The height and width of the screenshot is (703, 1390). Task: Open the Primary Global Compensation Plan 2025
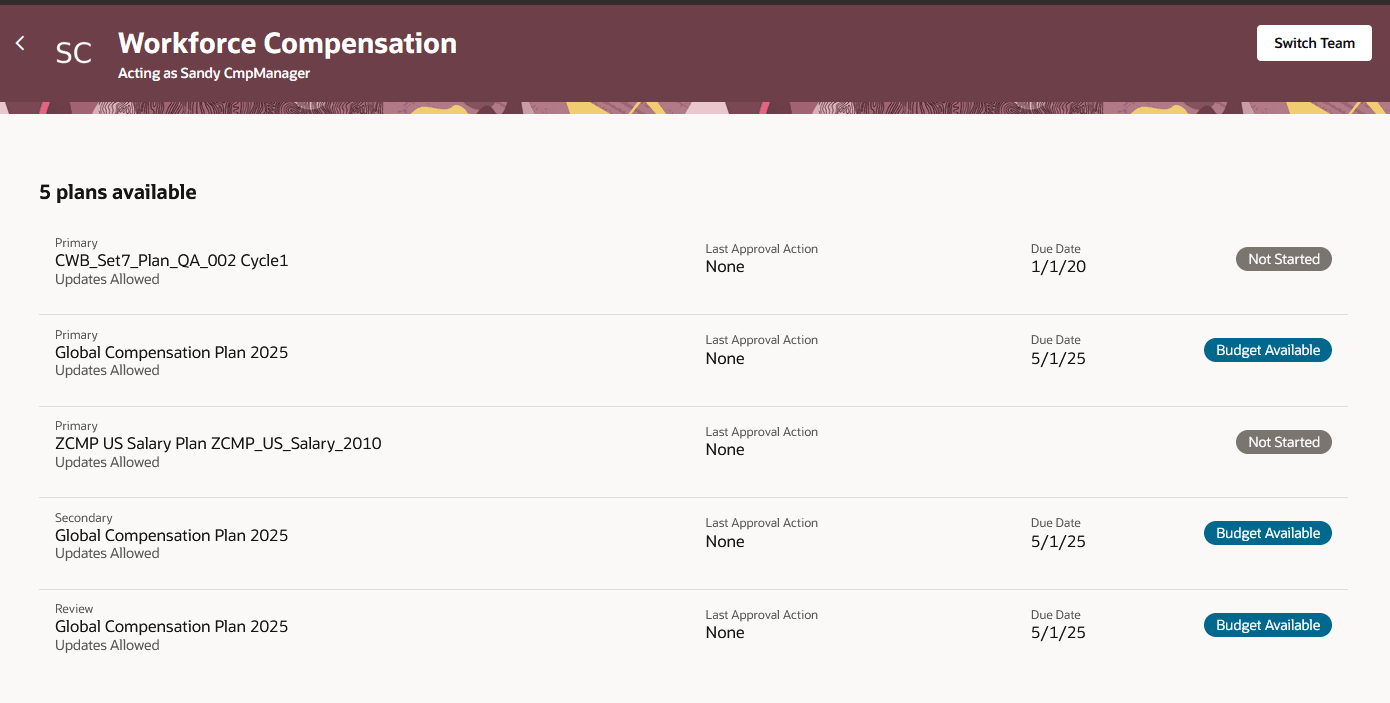[x=171, y=352]
